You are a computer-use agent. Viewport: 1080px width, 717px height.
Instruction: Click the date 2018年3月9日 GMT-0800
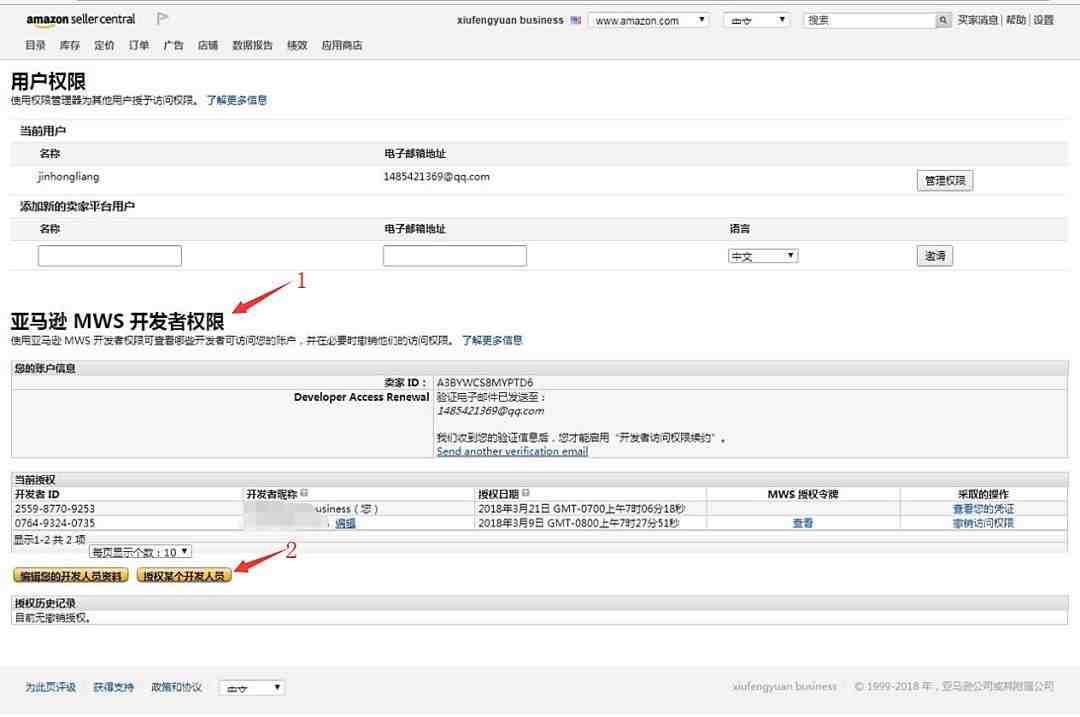click(579, 523)
